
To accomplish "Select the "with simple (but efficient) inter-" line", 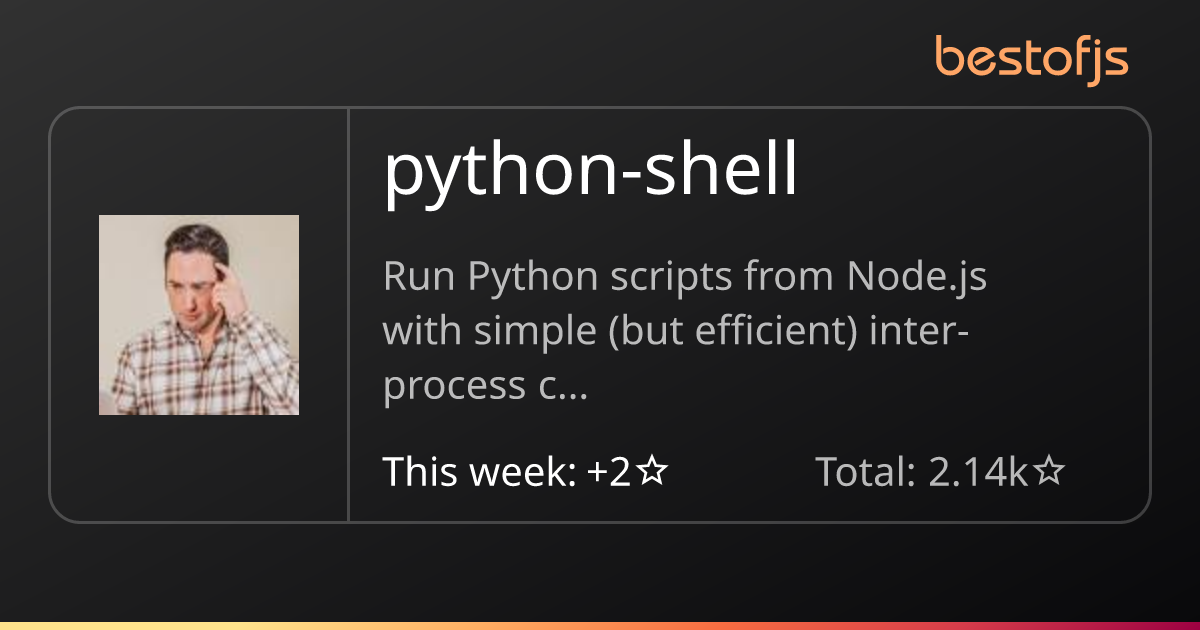I will click(673, 331).
